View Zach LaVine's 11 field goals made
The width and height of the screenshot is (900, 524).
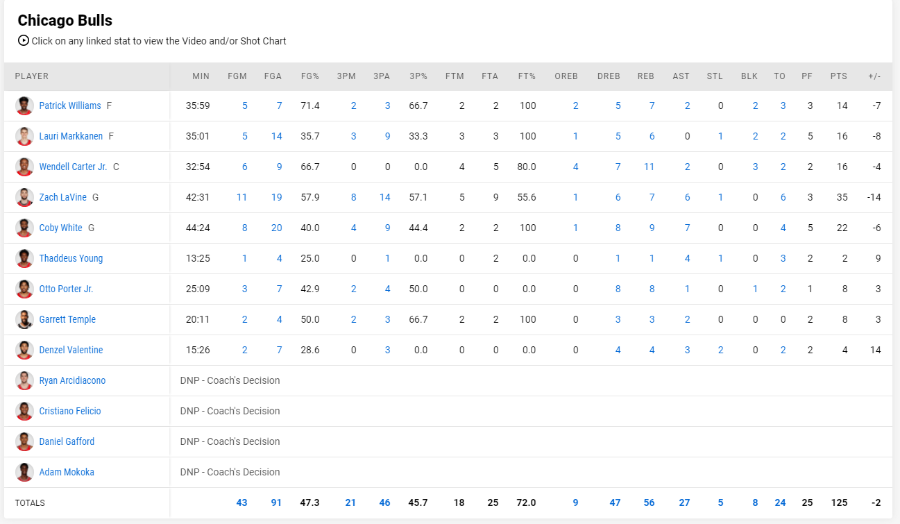click(x=242, y=197)
